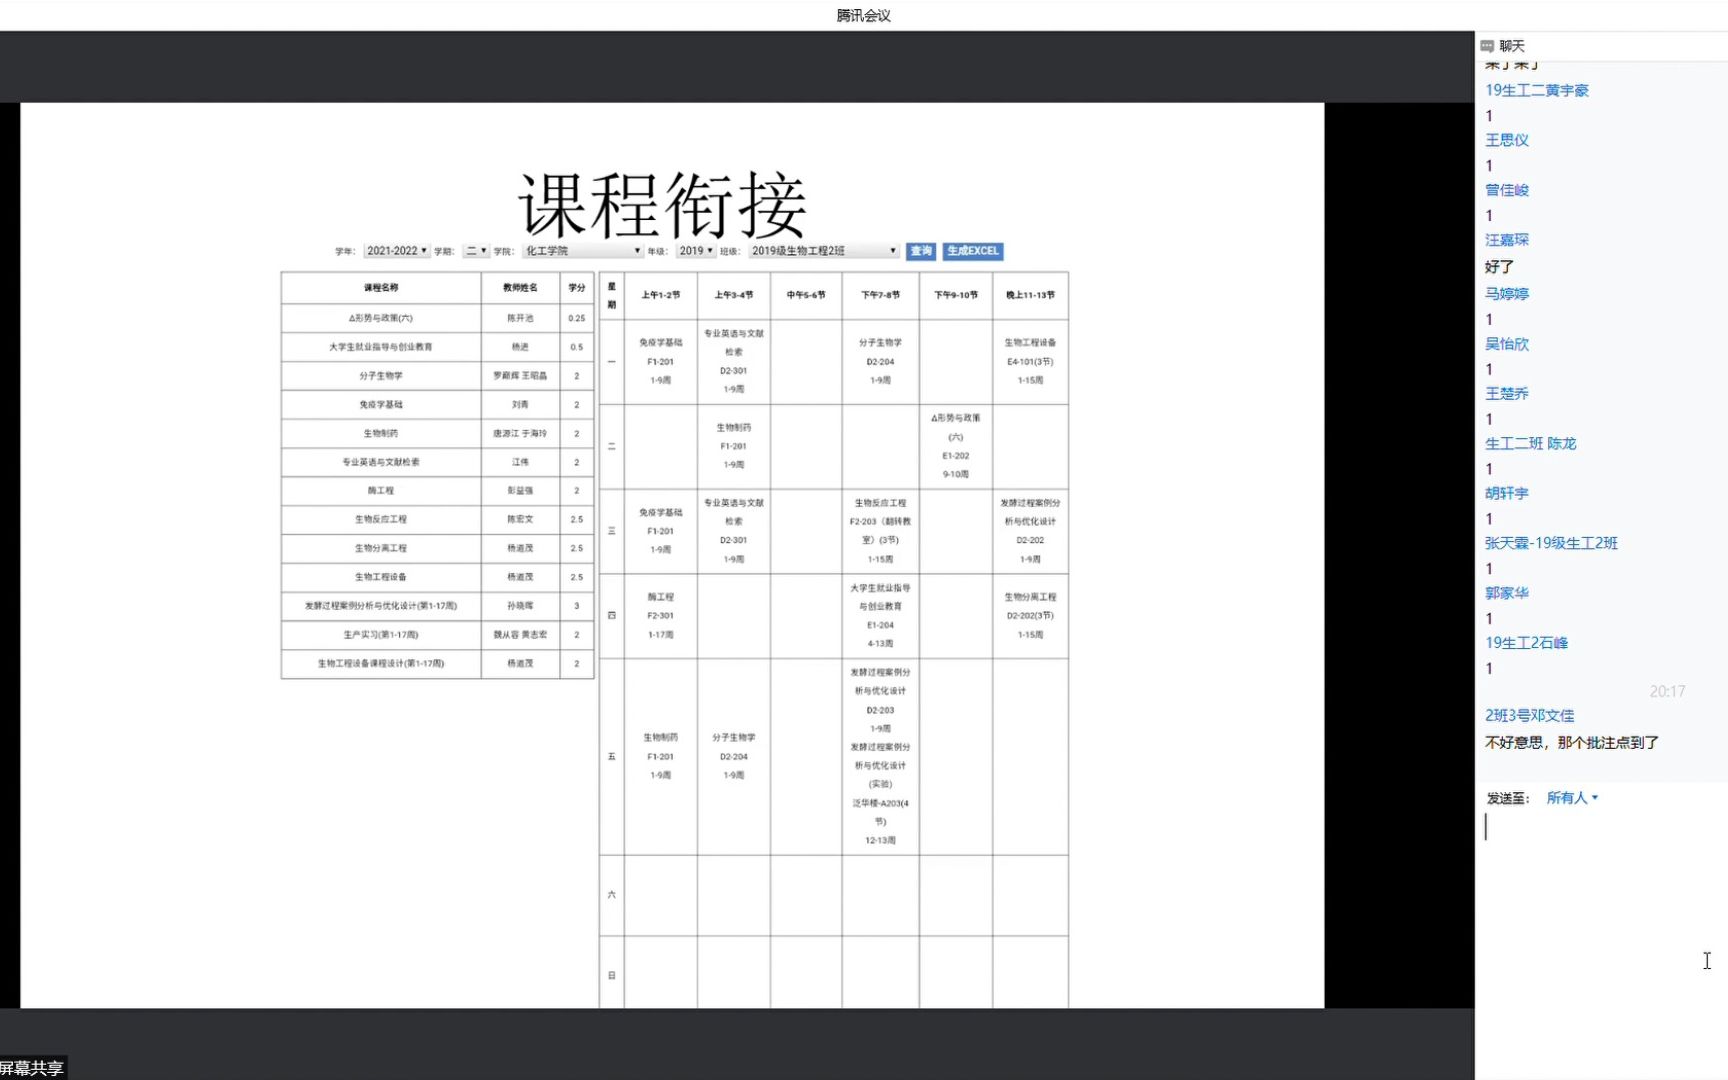1728x1080 pixels.
Task: Click the 上午1-2节 timetable header
Action: (x=661, y=295)
